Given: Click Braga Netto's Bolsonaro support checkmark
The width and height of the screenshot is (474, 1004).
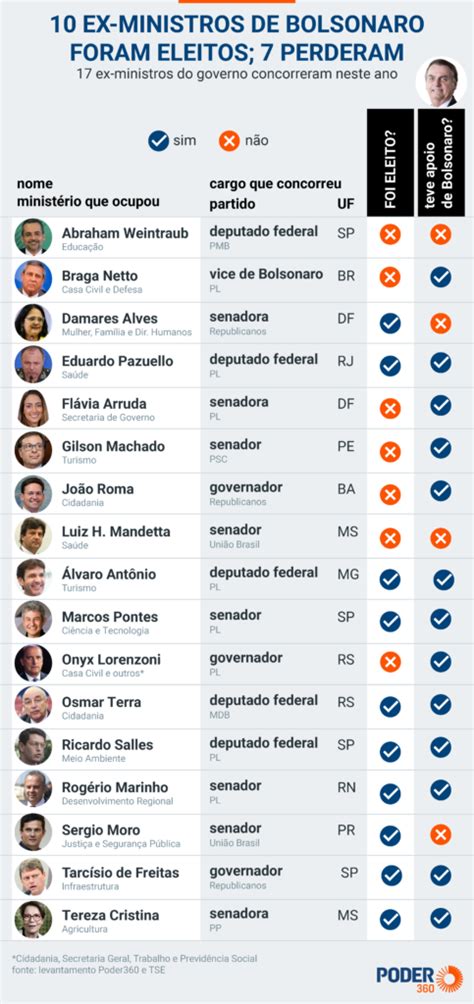Looking at the screenshot, I should [x=441, y=277].
